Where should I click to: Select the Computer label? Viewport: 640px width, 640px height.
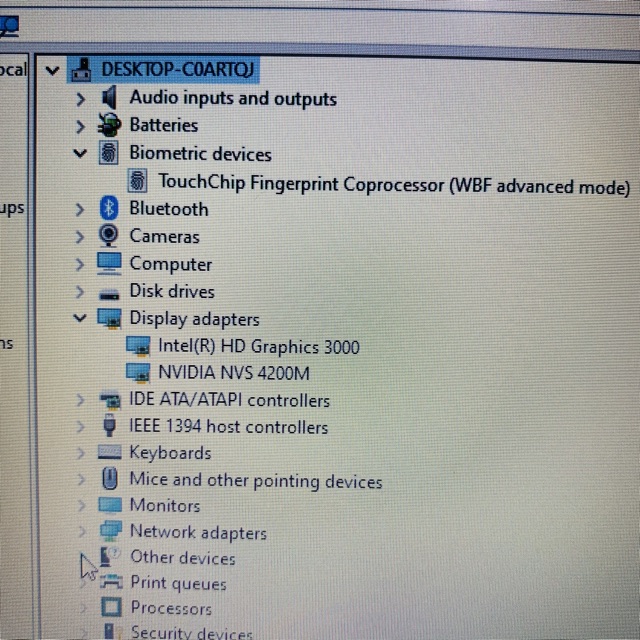(171, 264)
